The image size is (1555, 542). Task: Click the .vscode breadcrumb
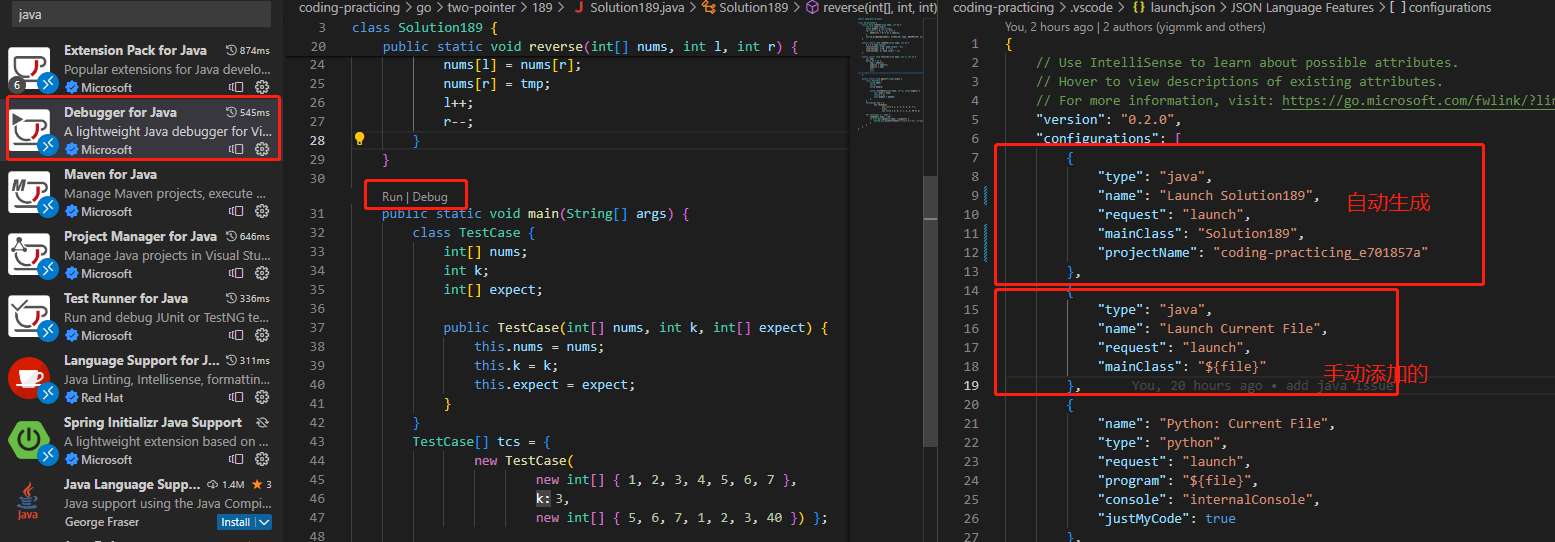coord(1091,7)
